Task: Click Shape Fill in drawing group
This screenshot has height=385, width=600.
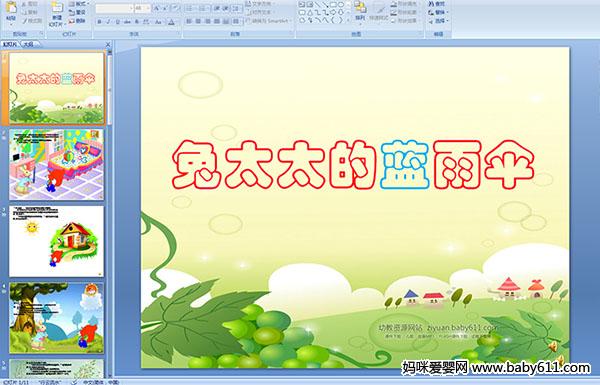Action: pyautogui.click(x=404, y=4)
